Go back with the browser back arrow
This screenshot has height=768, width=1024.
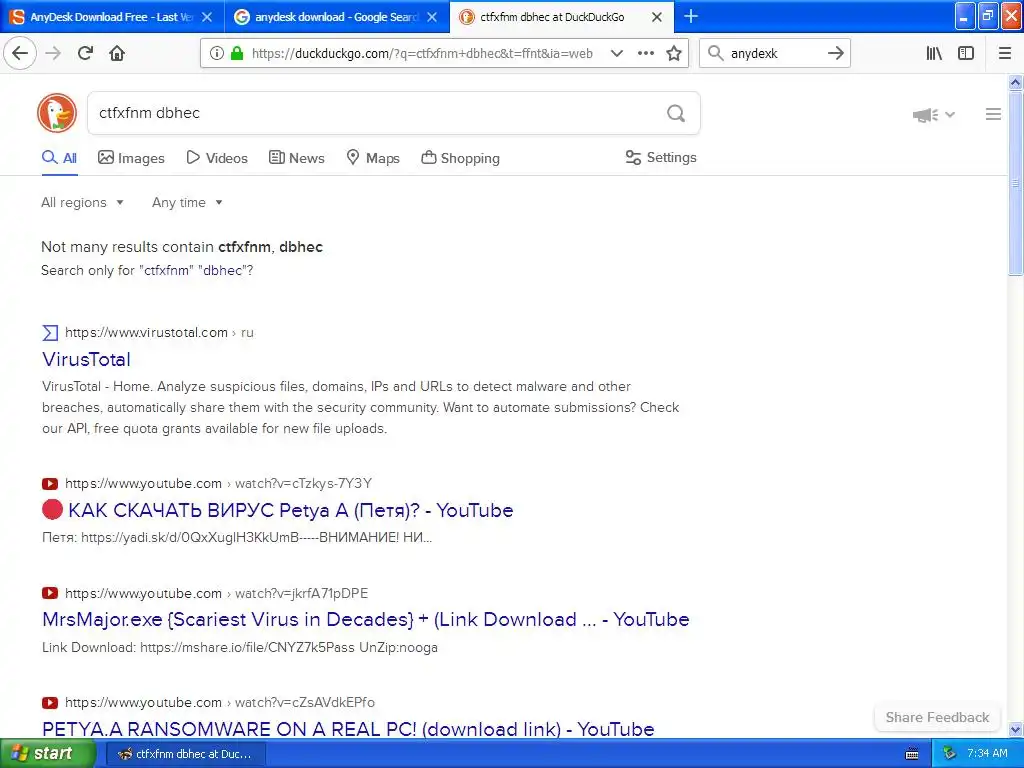click(20, 53)
